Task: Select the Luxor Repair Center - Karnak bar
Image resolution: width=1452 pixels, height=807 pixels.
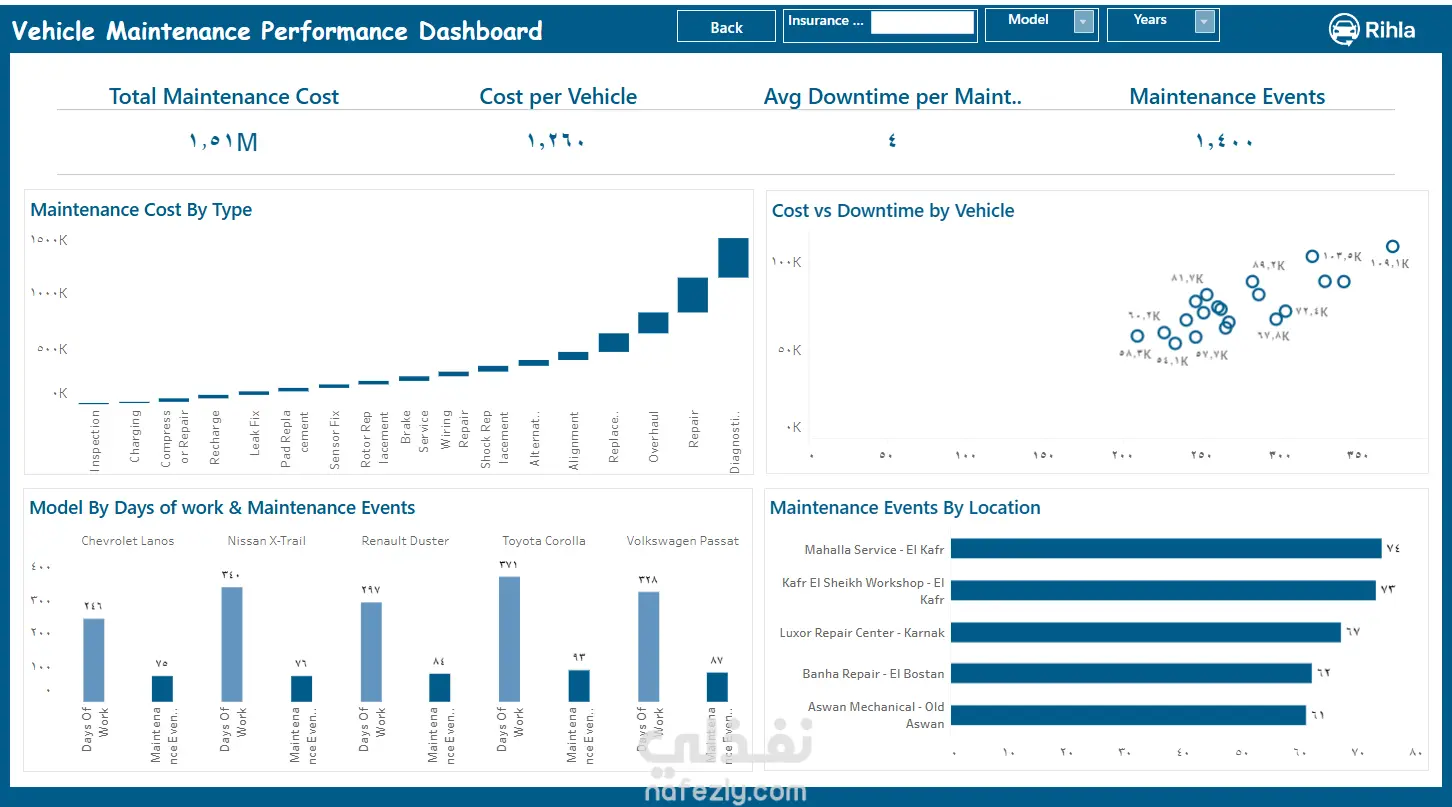Action: [x=1146, y=633]
